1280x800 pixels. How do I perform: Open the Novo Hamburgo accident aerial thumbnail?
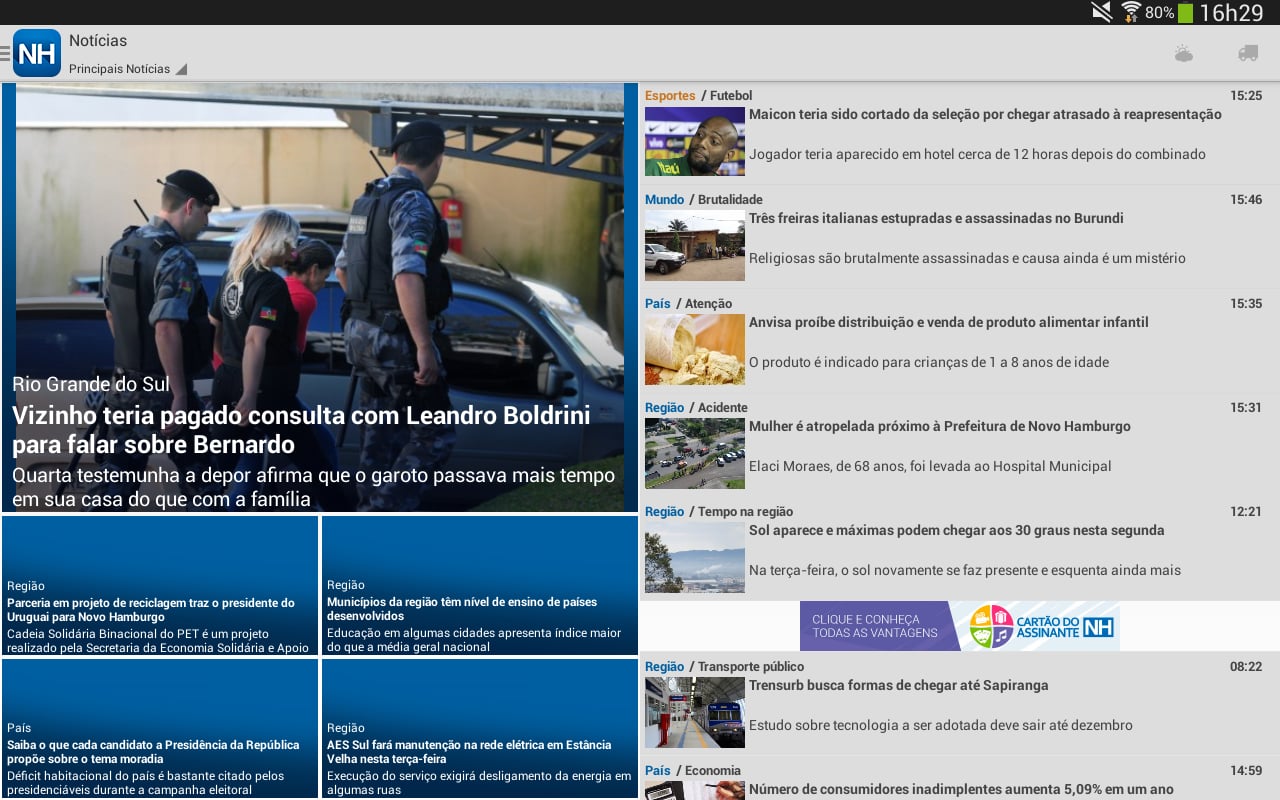click(x=695, y=453)
